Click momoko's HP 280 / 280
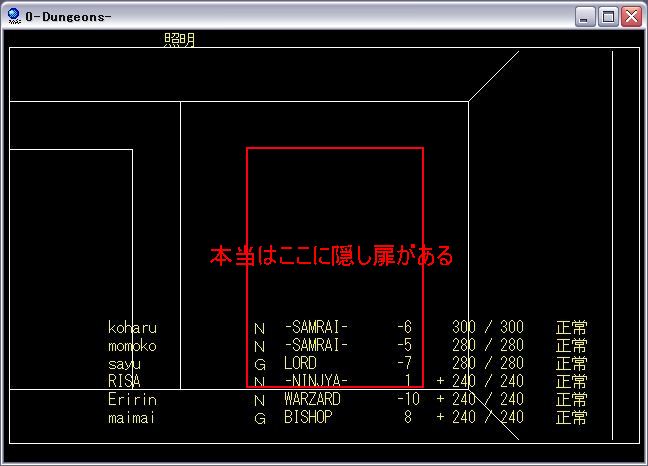The width and height of the screenshot is (648, 466). coord(488,345)
